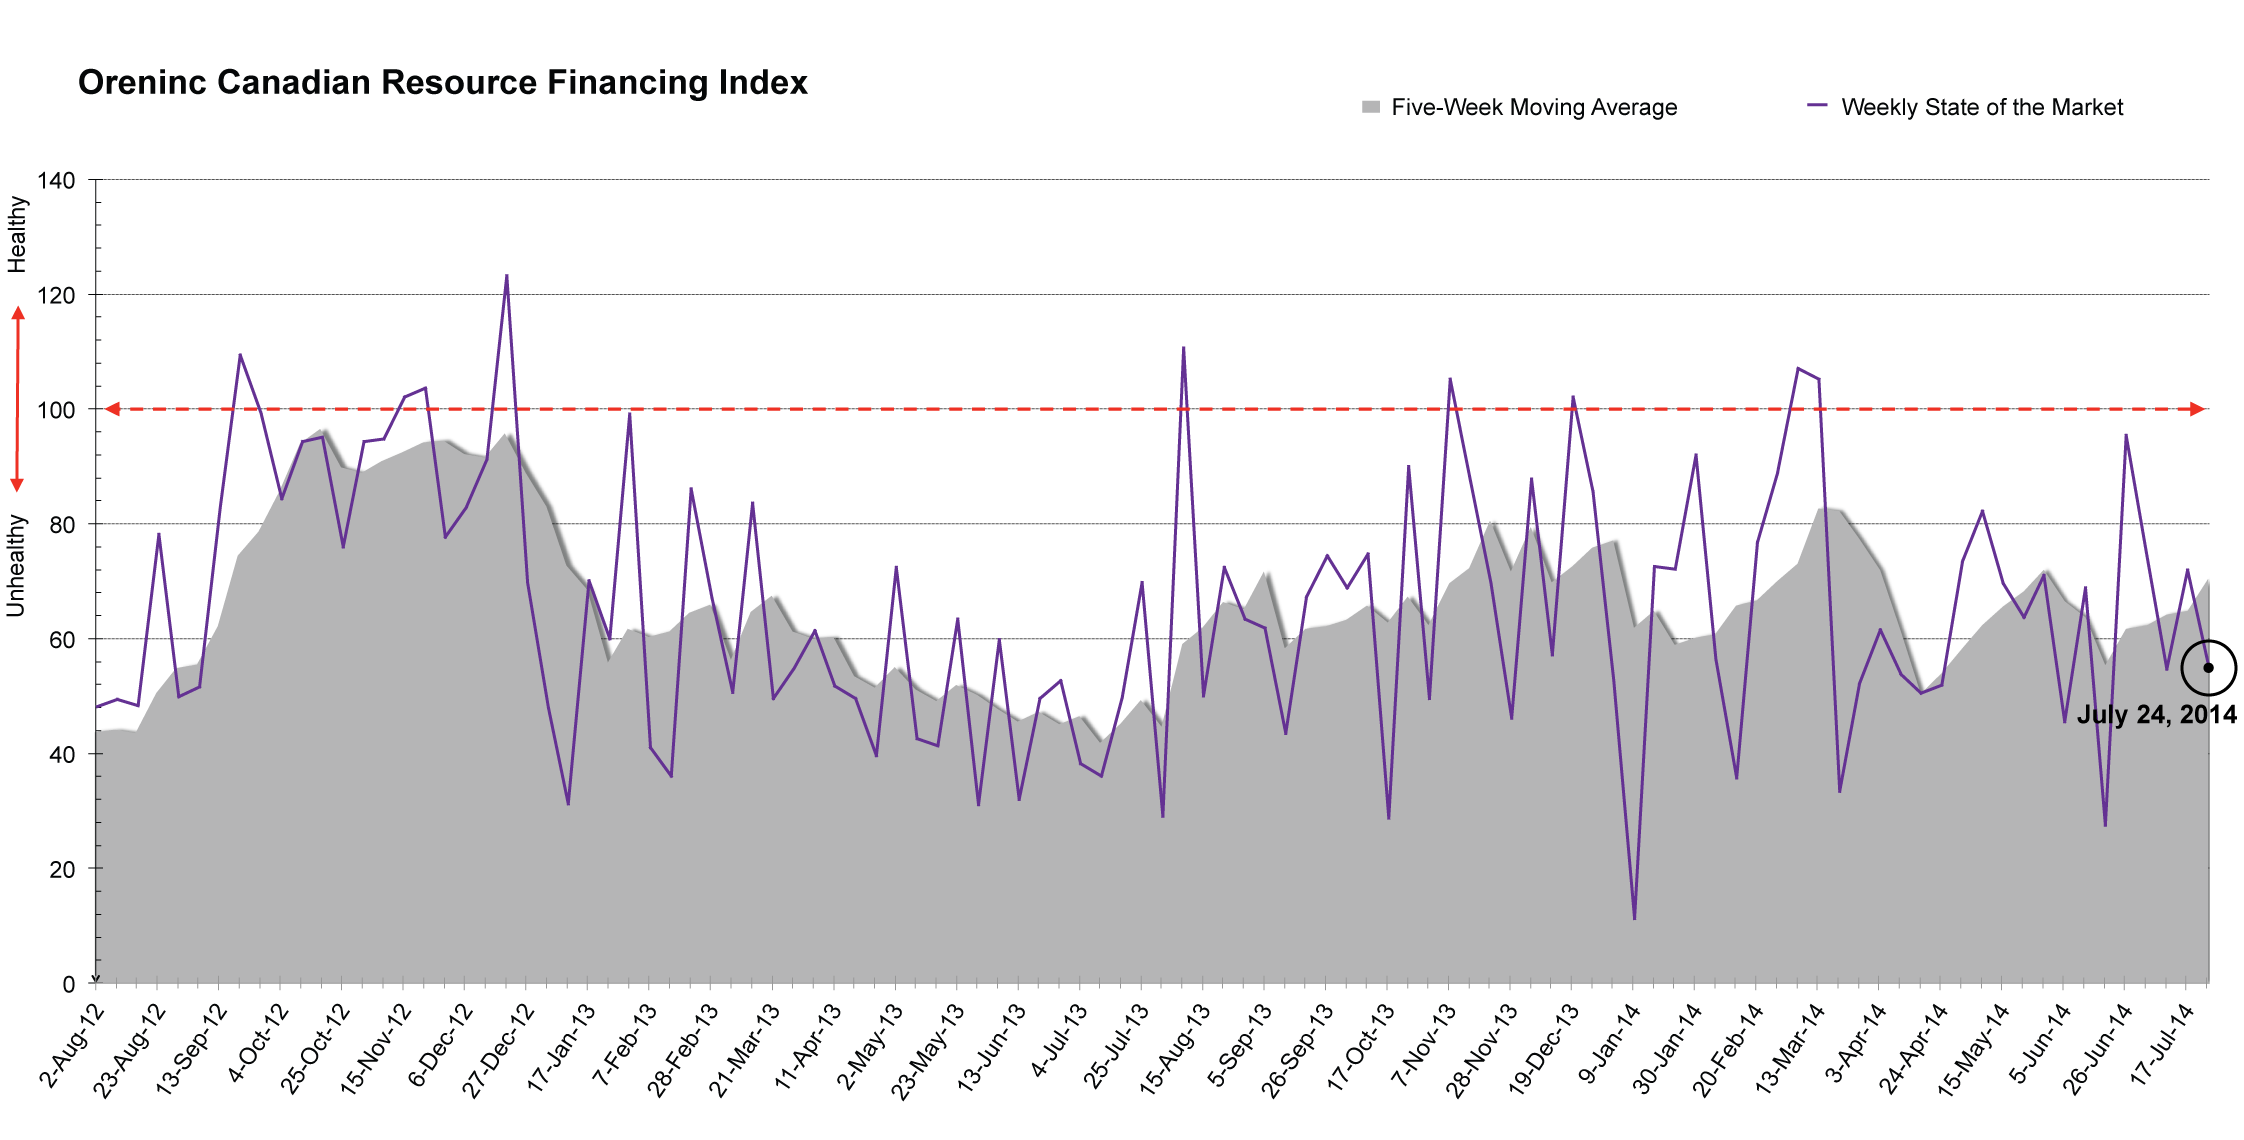Image resolution: width=2244 pixels, height=1140 pixels.
Task: Click the 17-Oct-13 x-axis date label
Action: [x=1361, y=1048]
